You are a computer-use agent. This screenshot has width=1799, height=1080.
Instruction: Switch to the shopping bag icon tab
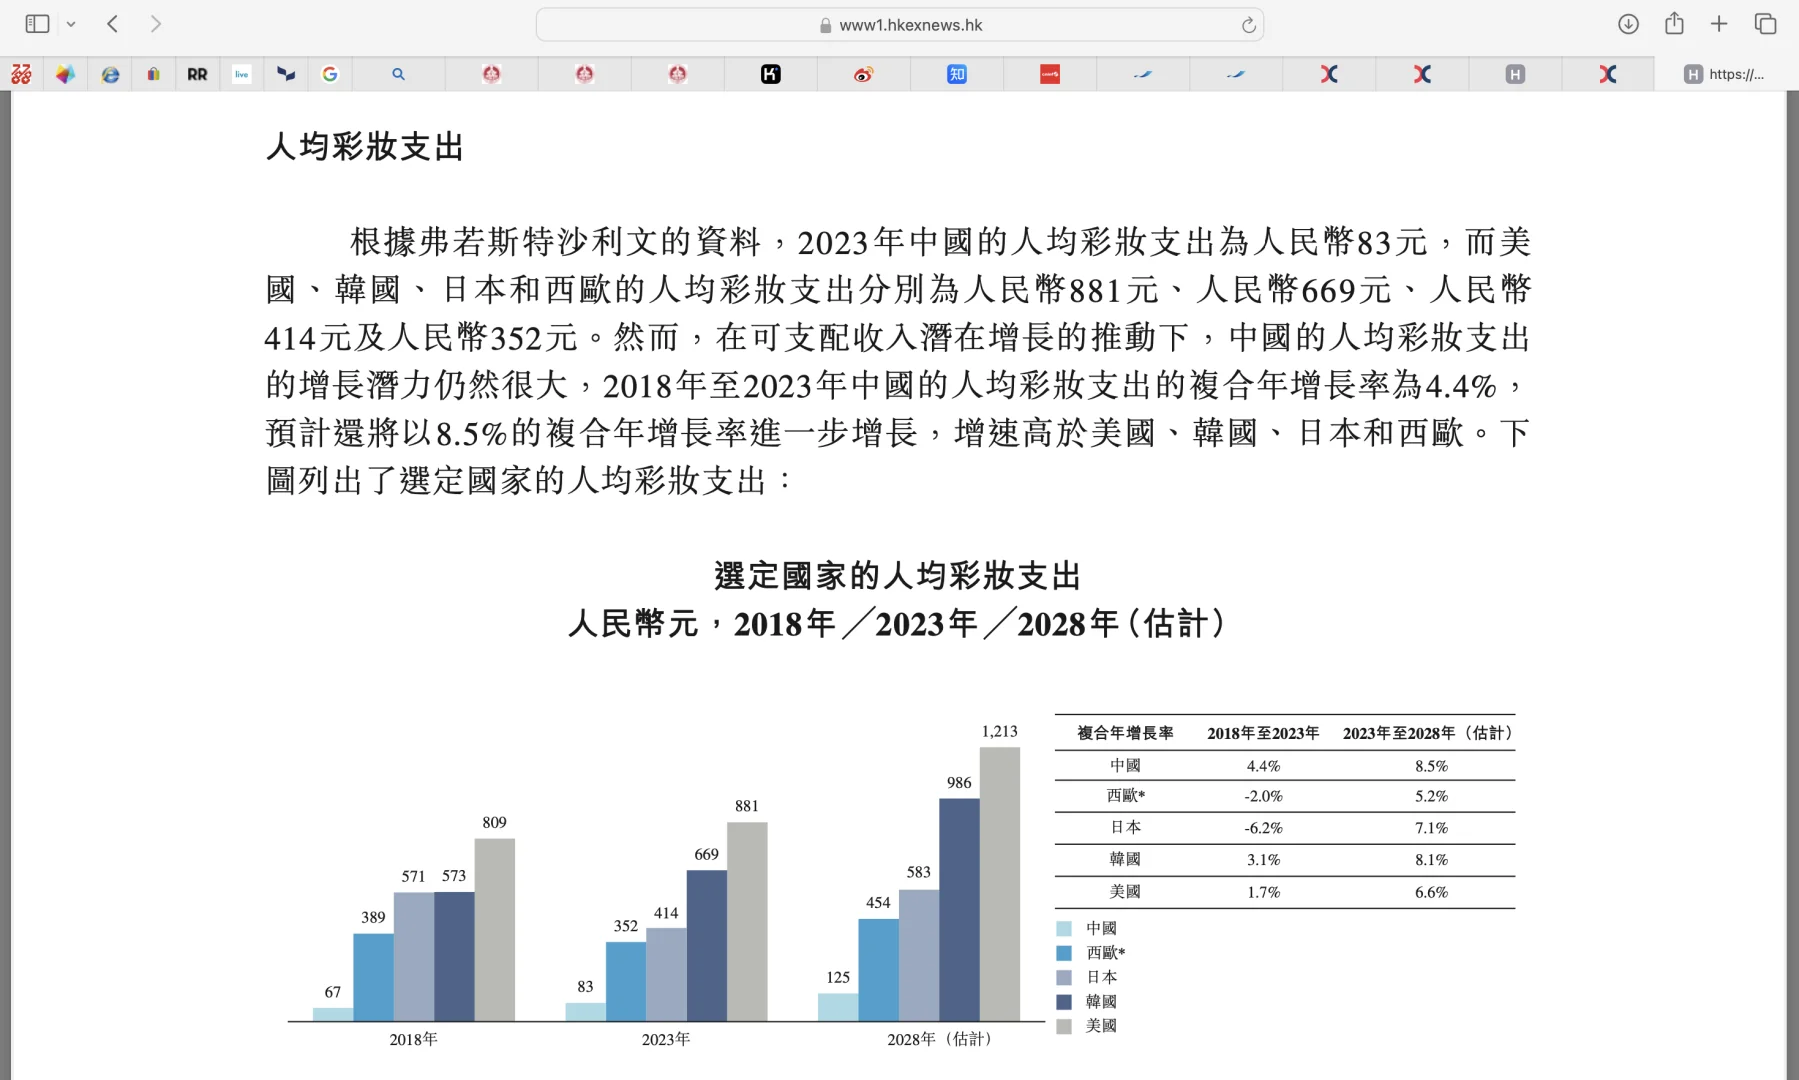click(x=153, y=74)
